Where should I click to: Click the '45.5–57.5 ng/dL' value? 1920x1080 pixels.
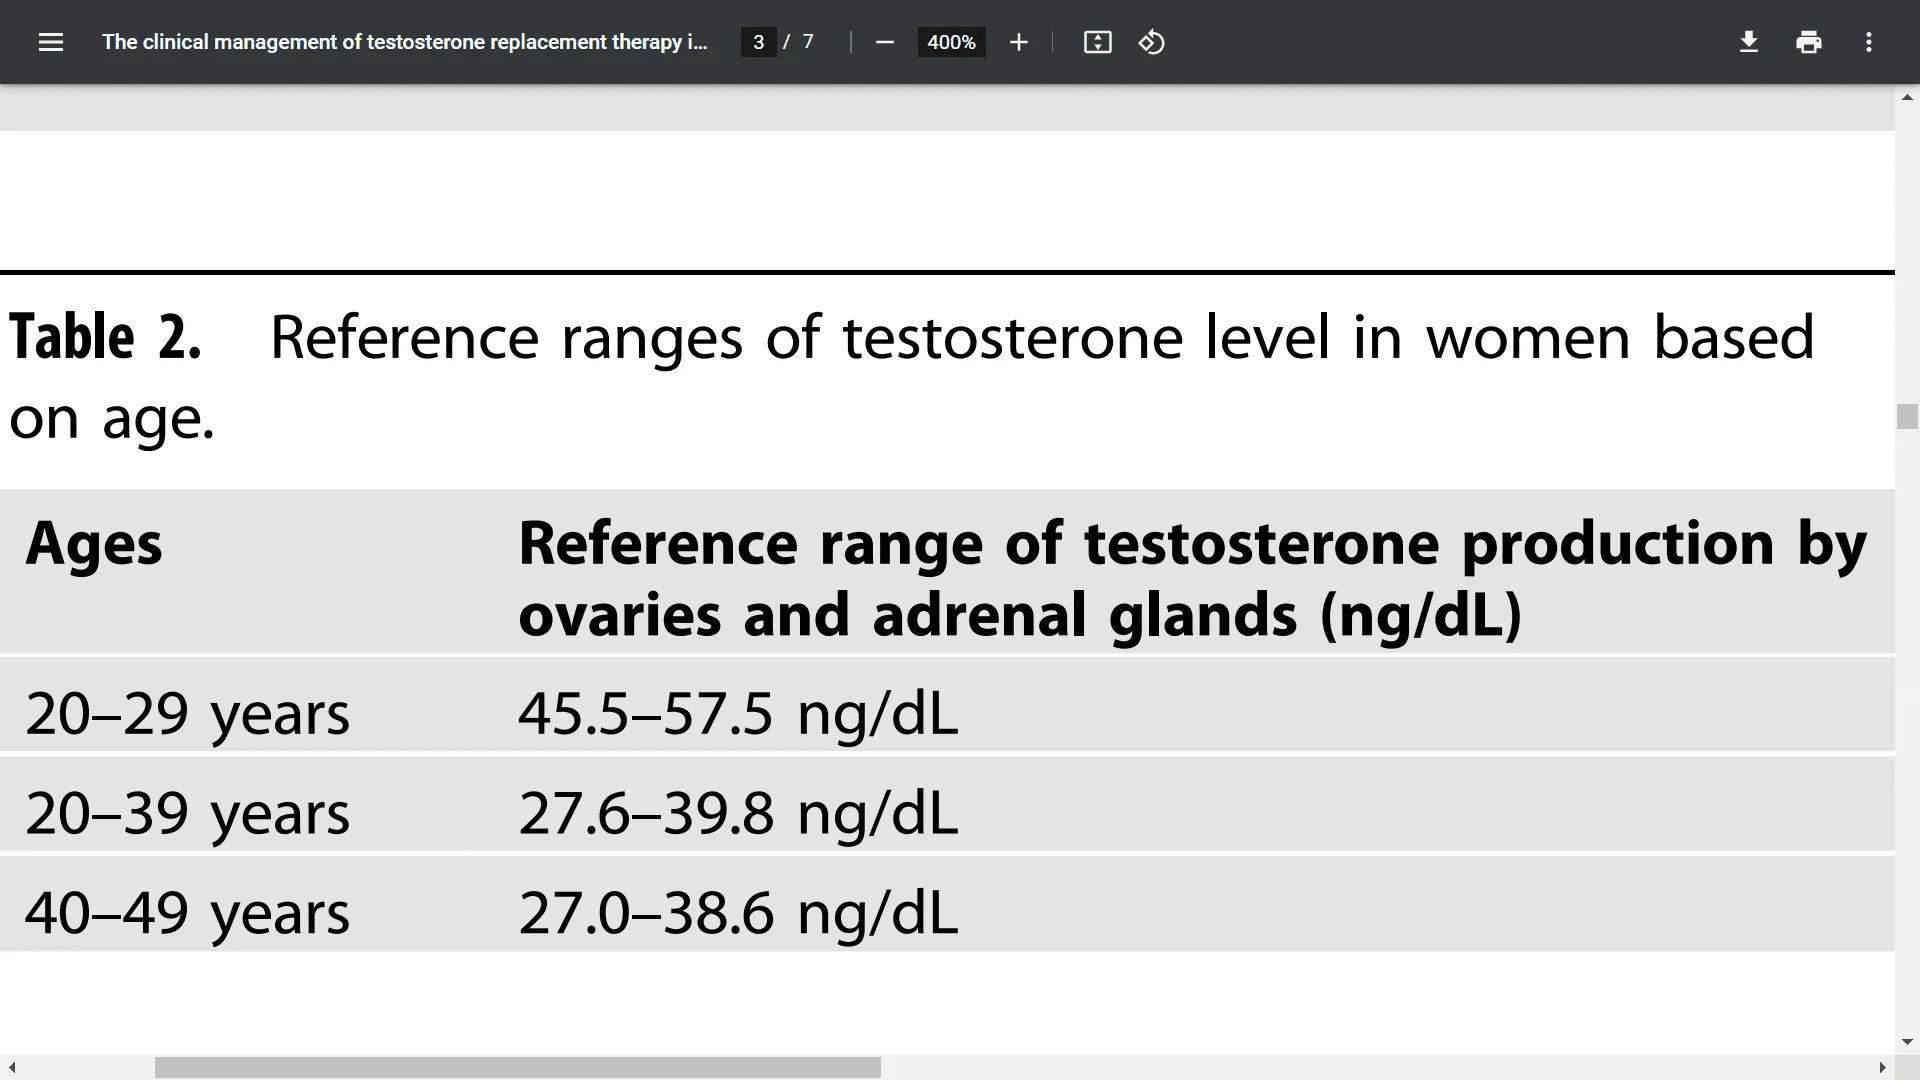tap(738, 714)
